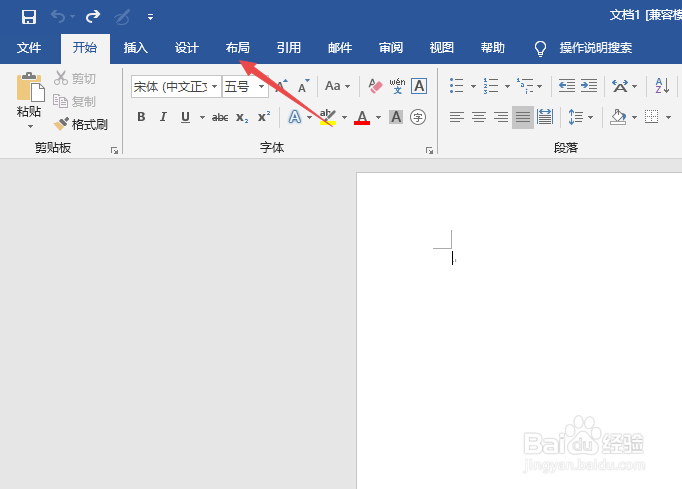Open the 字体 dialog launcher
Viewport: 682px width, 489px height.
click(x=429, y=151)
